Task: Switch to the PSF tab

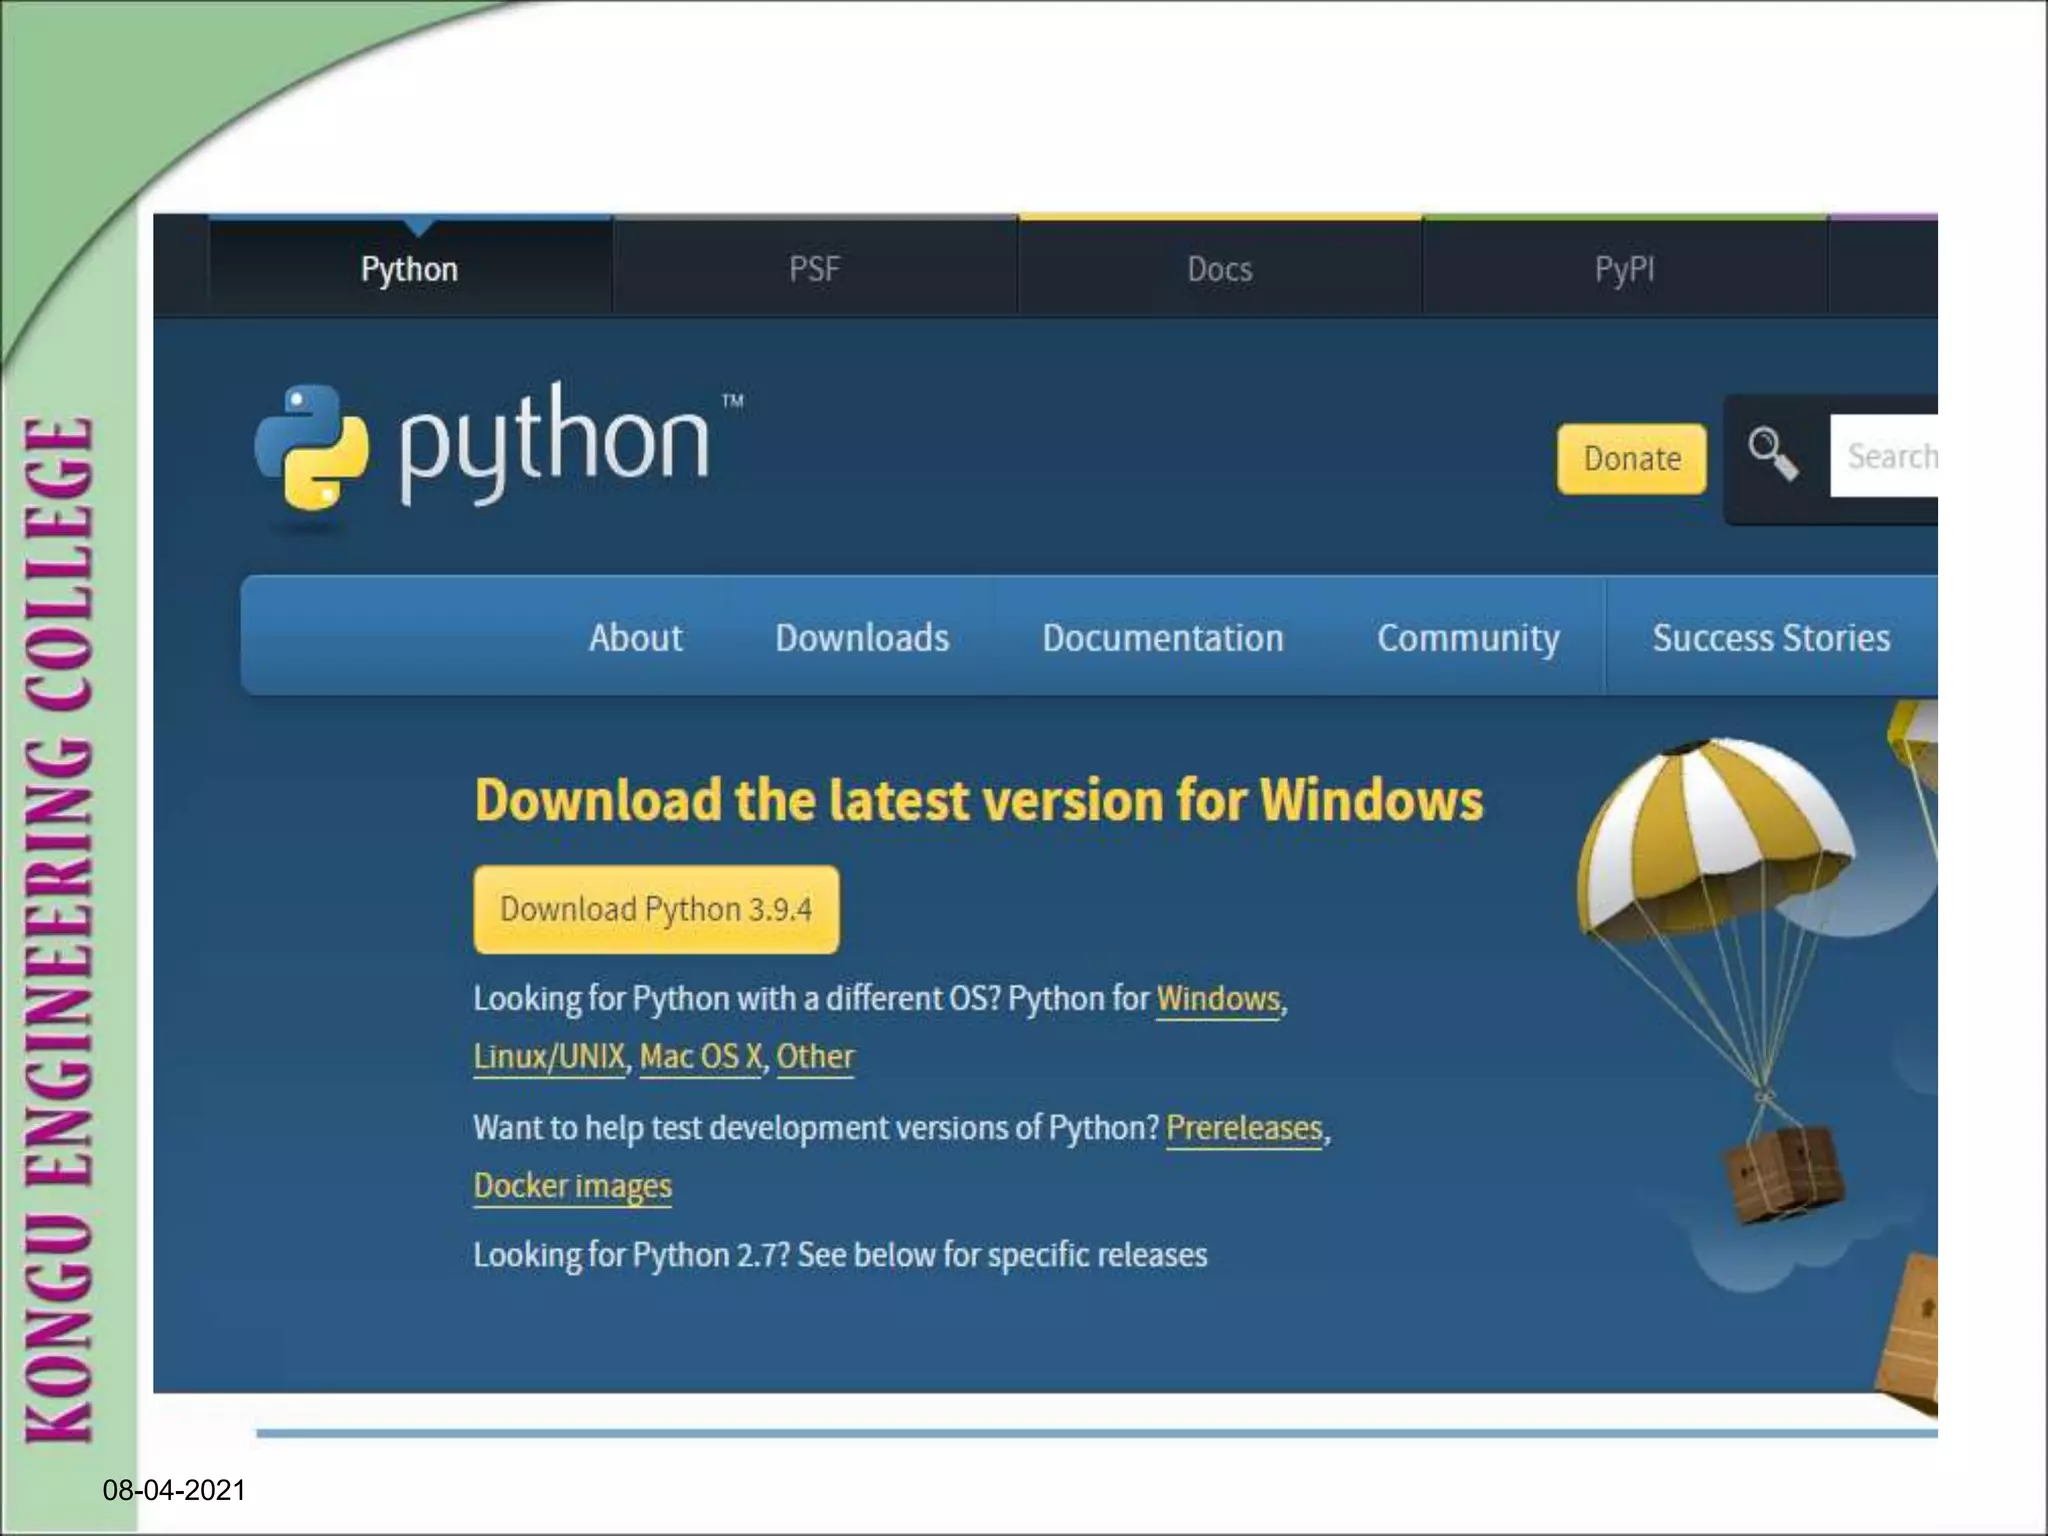Action: (814, 269)
